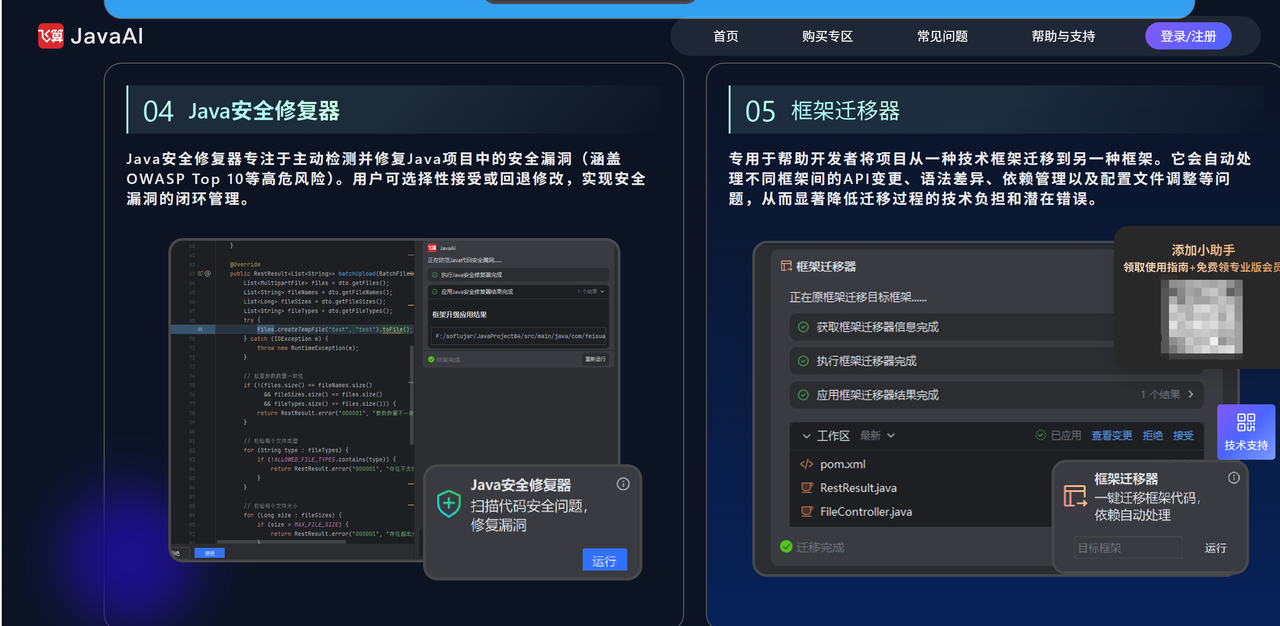The height and width of the screenshot is (626, 1280).
Task: Click the 目标框架 input field
Action: click(x=1128, y=548)
